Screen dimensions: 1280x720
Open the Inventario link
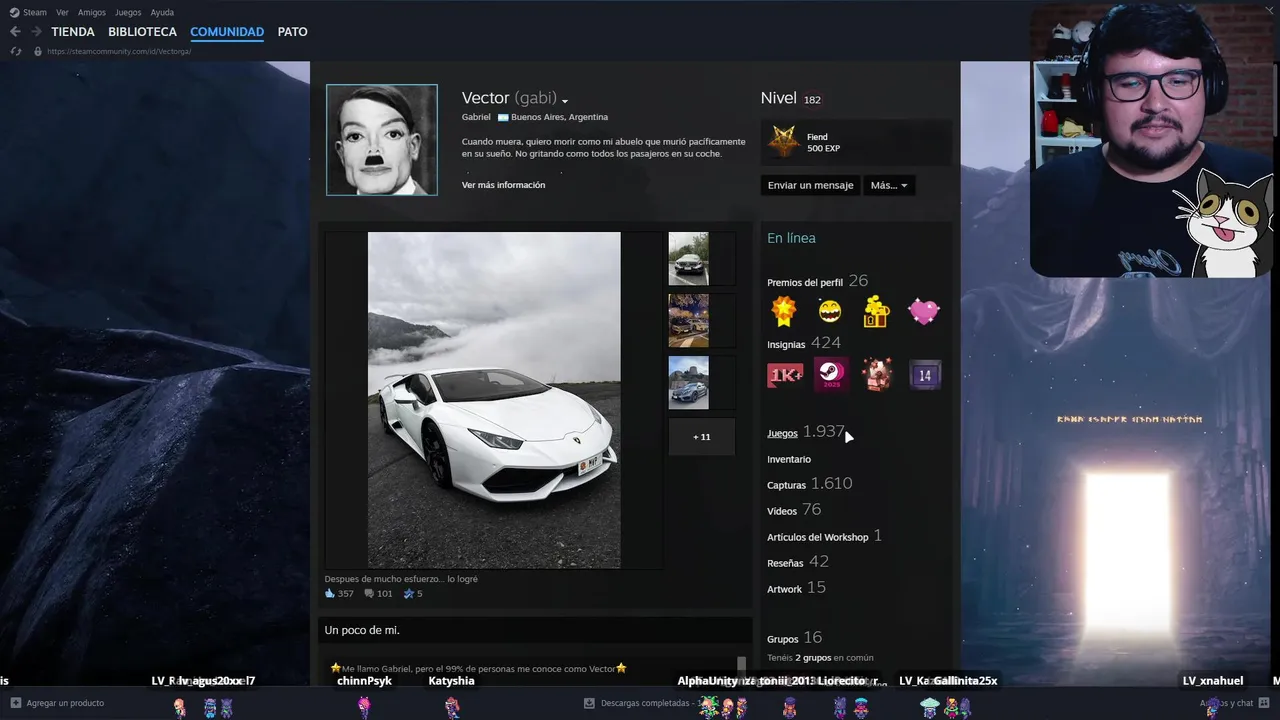click(789, 459)
